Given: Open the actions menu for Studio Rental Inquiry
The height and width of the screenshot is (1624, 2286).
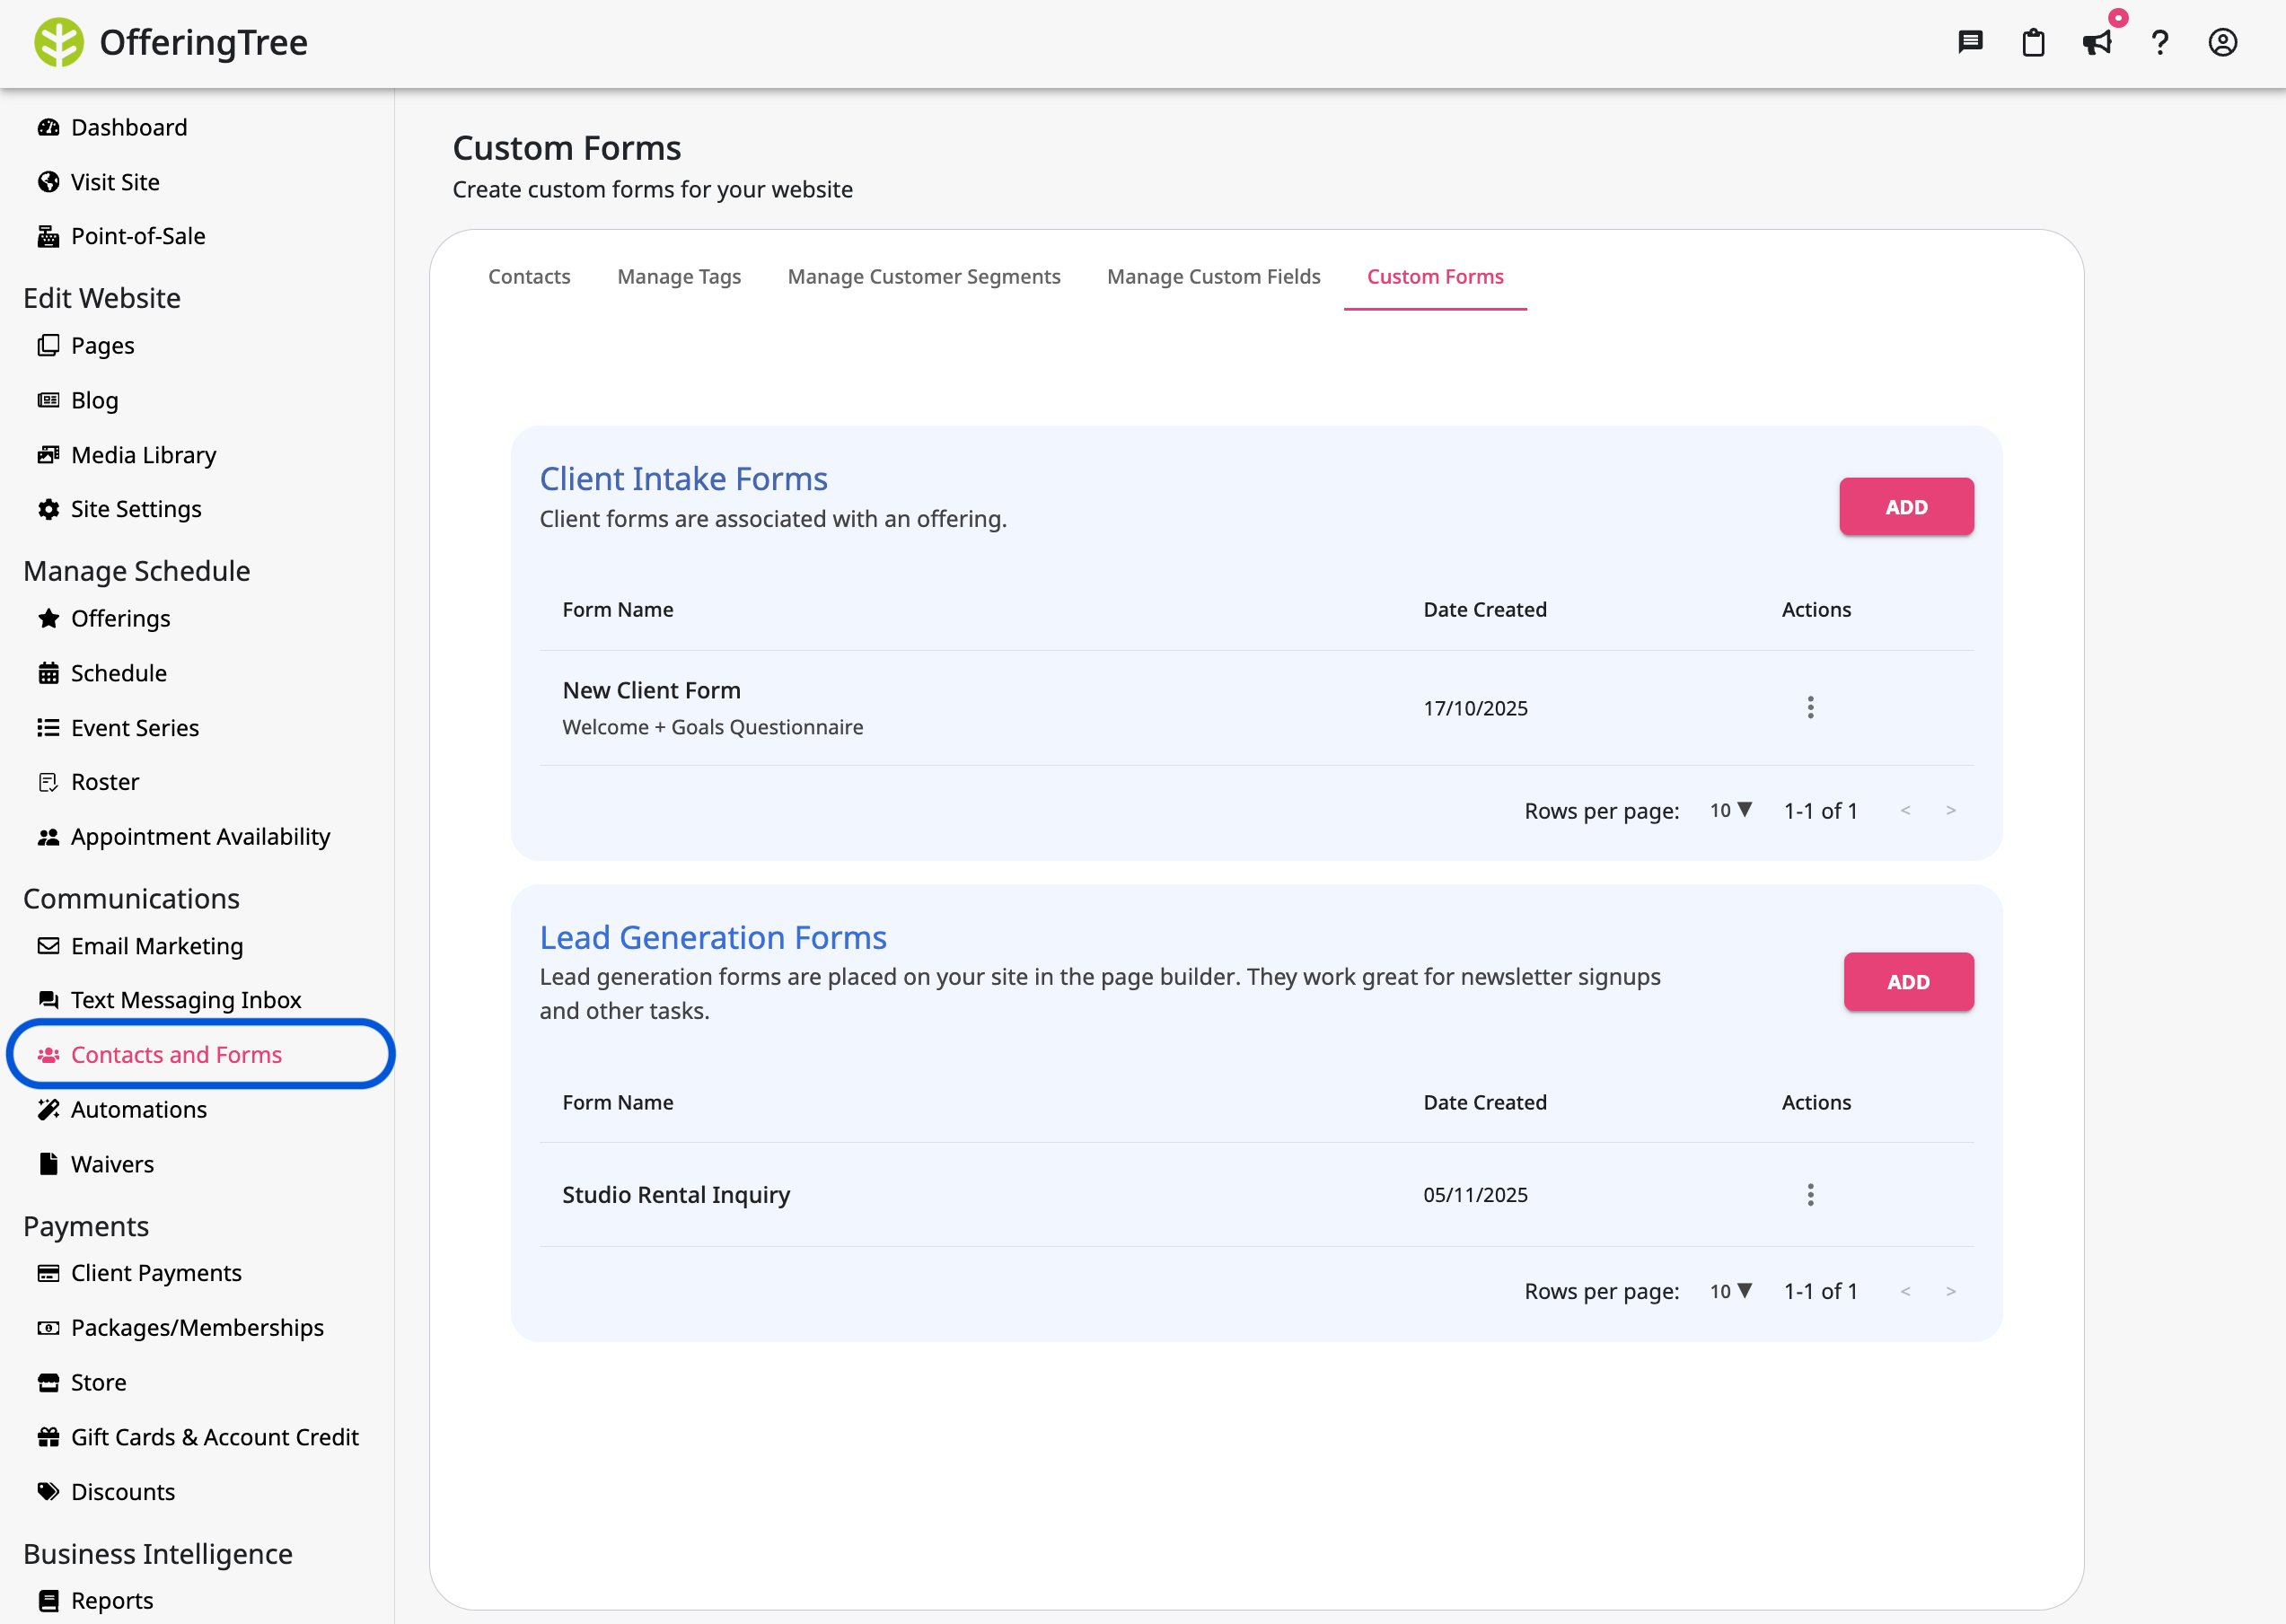Looking at the screenshot, I should point(1810,1193).
